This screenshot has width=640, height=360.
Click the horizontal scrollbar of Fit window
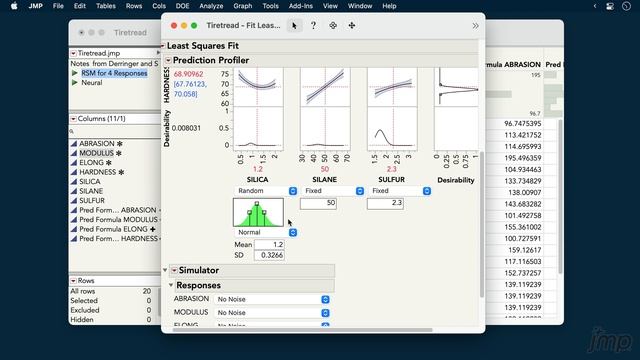(x=302, y=330)
